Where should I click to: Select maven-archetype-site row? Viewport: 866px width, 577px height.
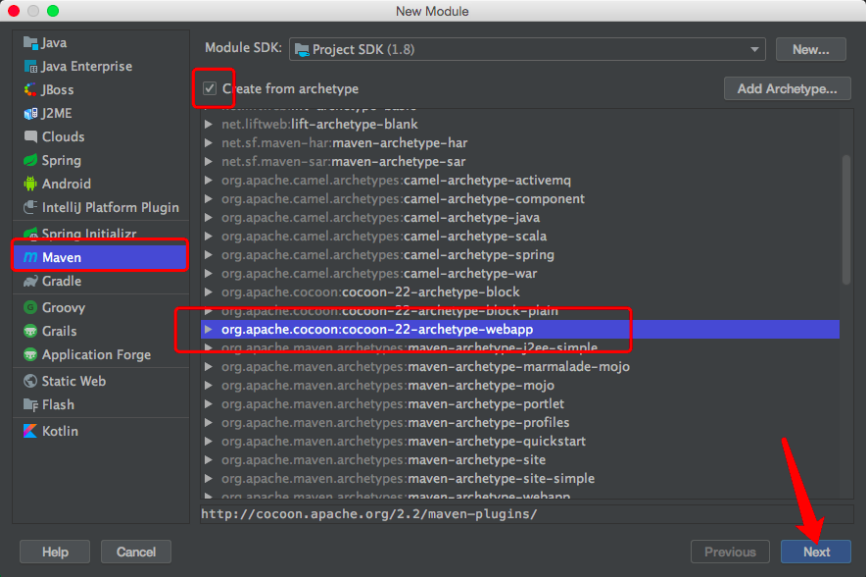tap(520, 460)
